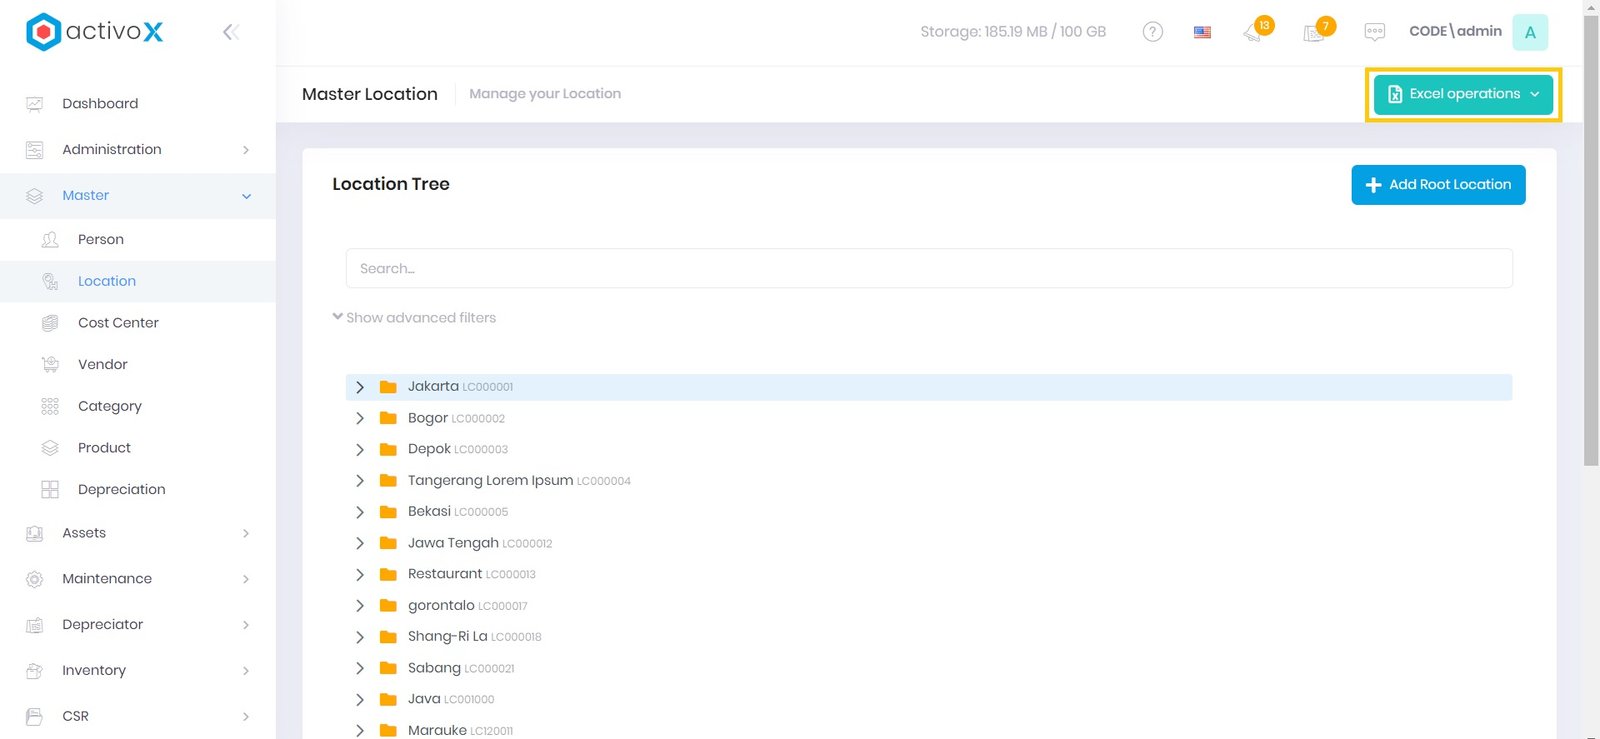Click the activoX logo icon
This screenshot has width=1600, height=739.
click(x=43, y=32)
